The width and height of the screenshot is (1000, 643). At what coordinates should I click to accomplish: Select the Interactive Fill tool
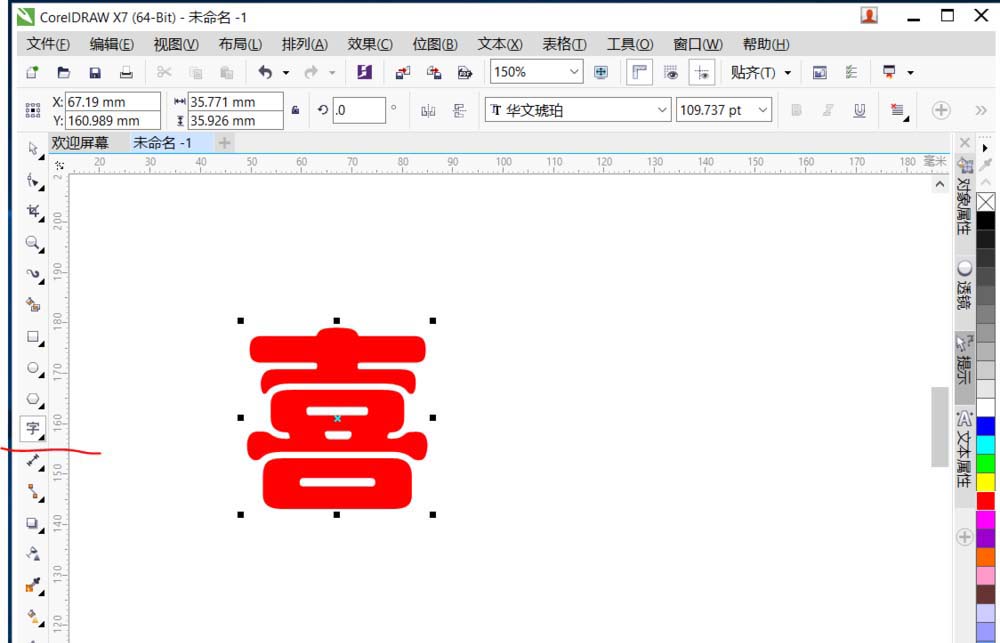[x=33, y=616]
